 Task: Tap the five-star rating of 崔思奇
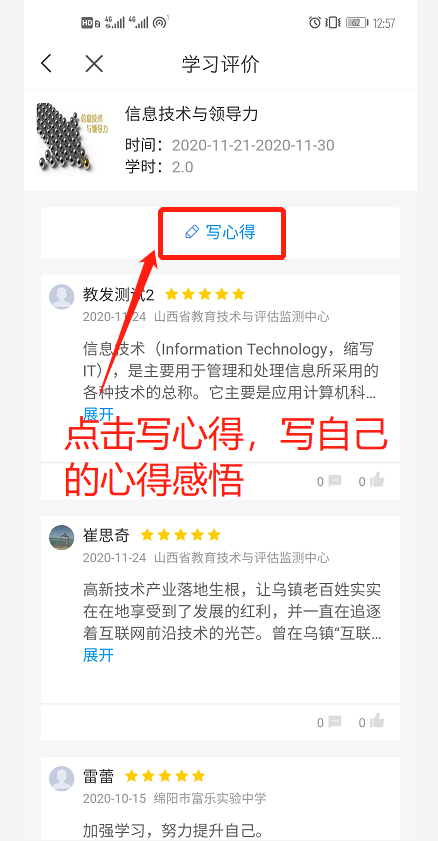pyautogui.click(x=181, y=535)
